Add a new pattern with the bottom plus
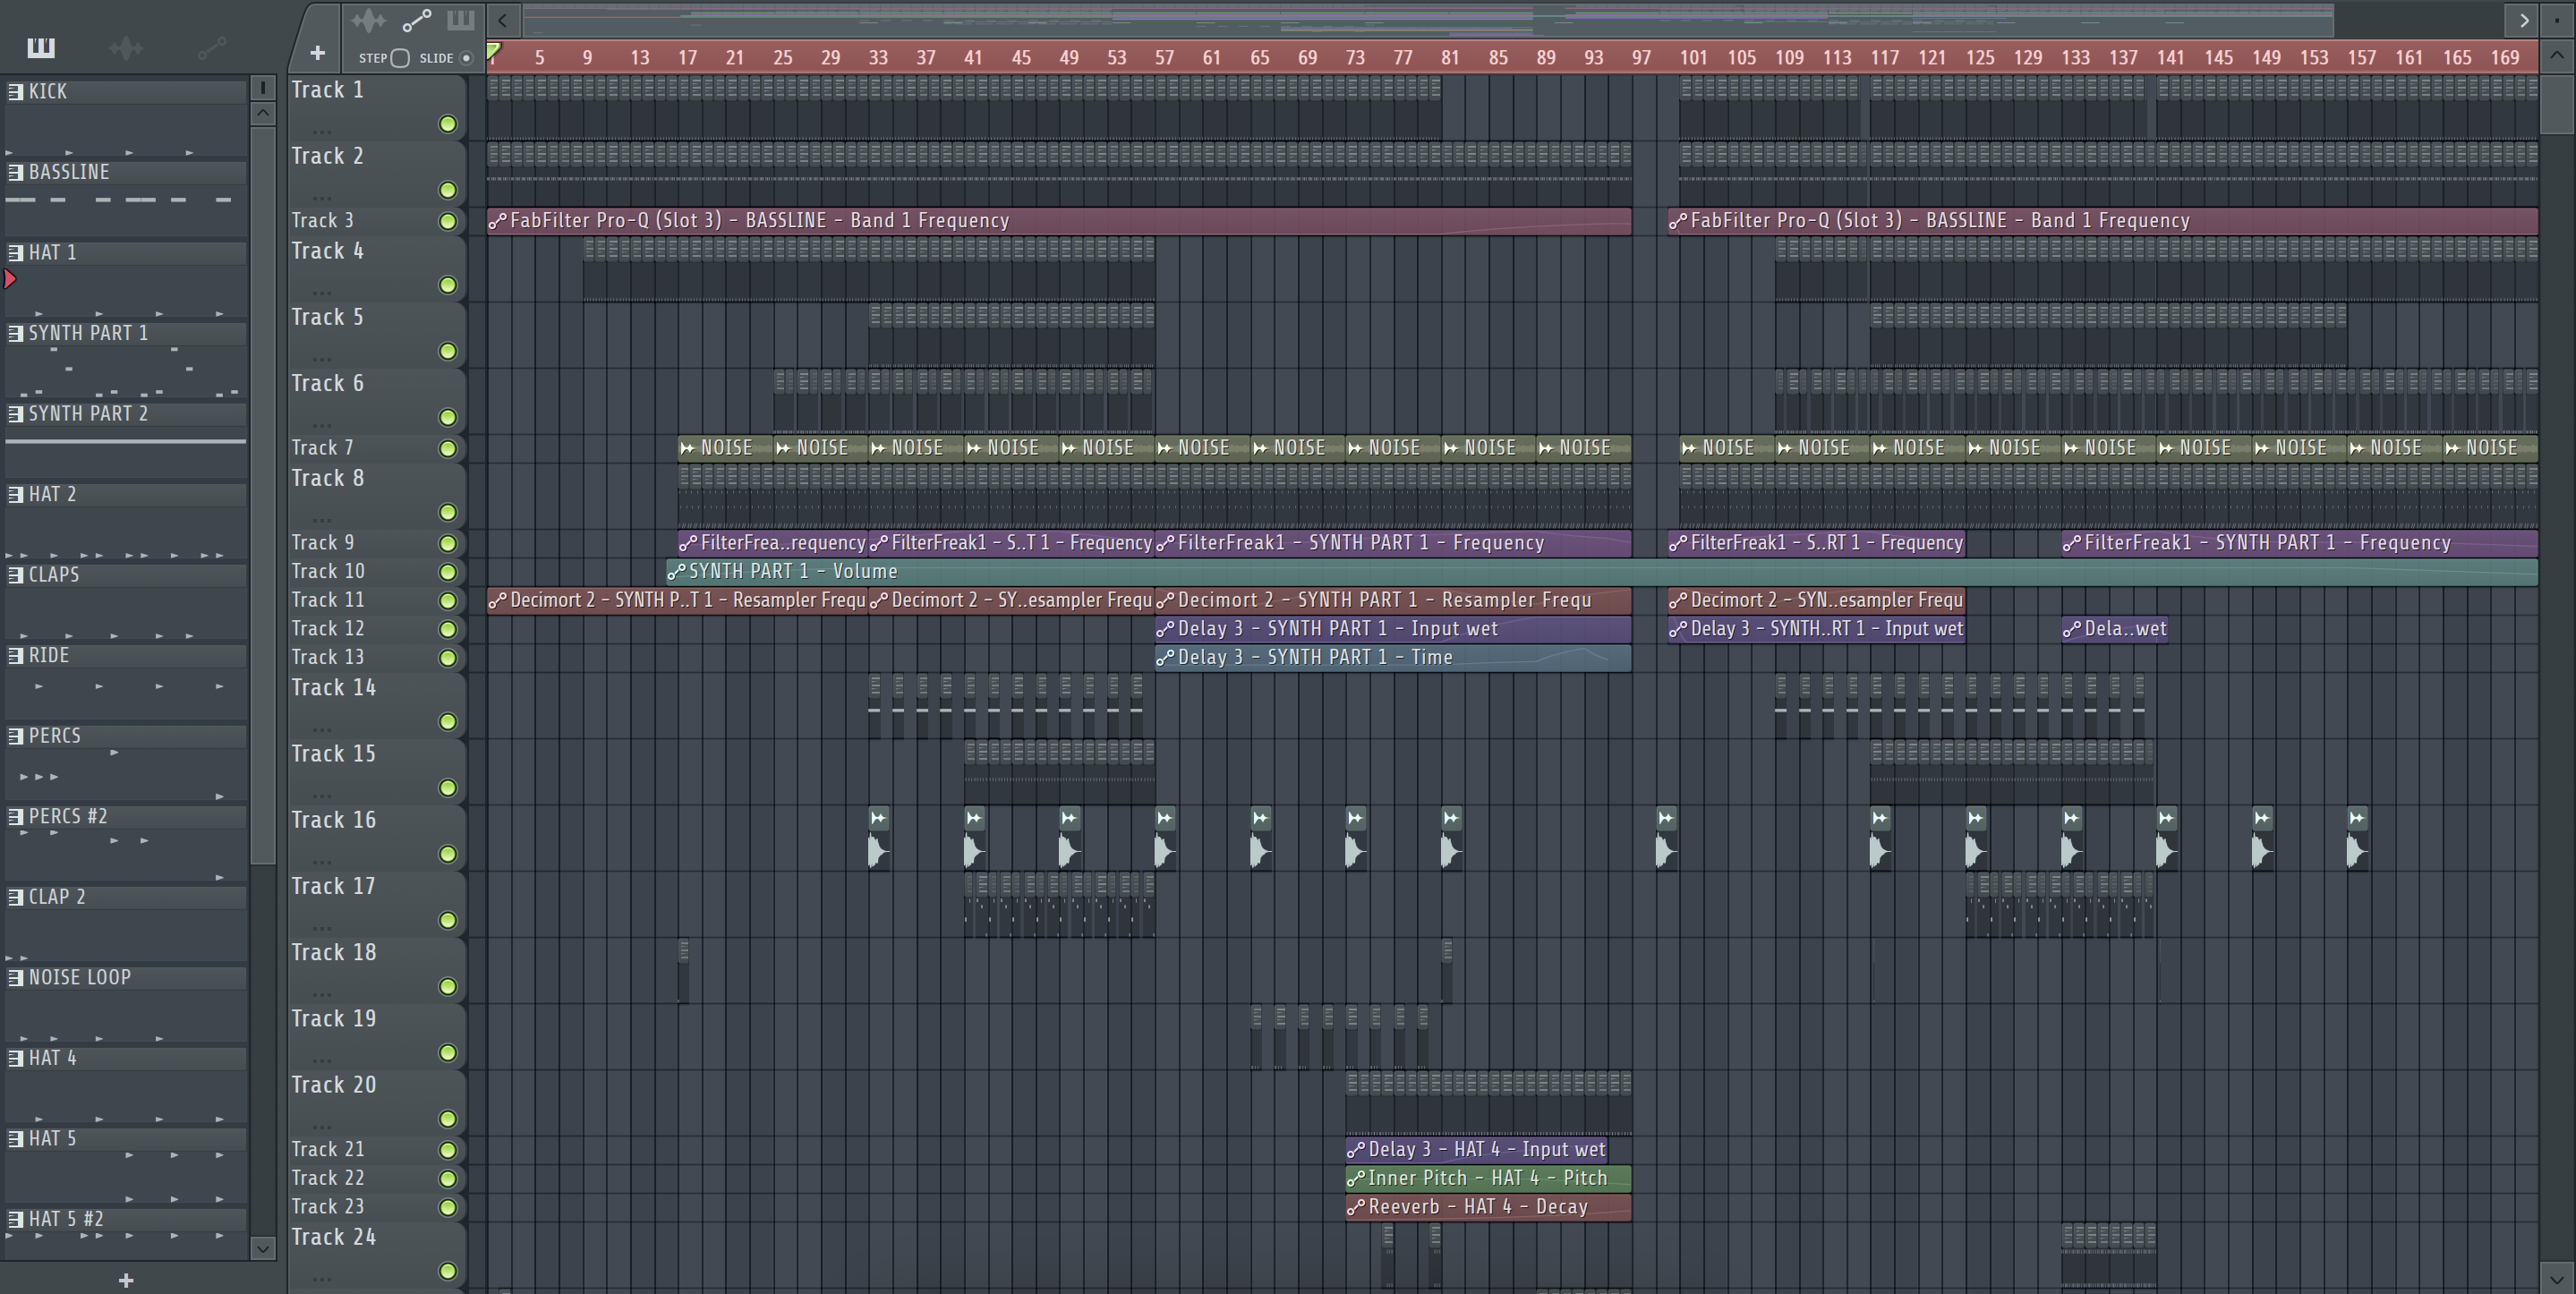The width and height of the screenshot is (2576, 1294). (126, 1280)
